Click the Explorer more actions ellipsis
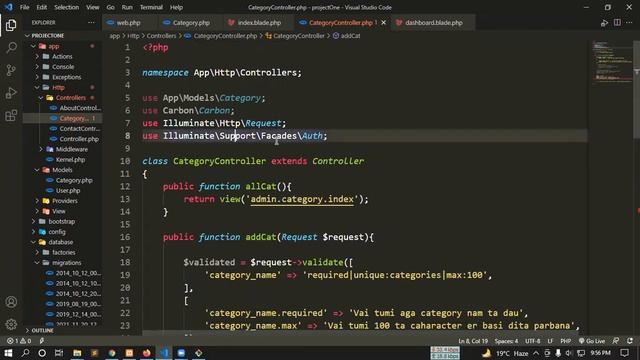This screenshot has width=640, height=360. click(91, 22)
